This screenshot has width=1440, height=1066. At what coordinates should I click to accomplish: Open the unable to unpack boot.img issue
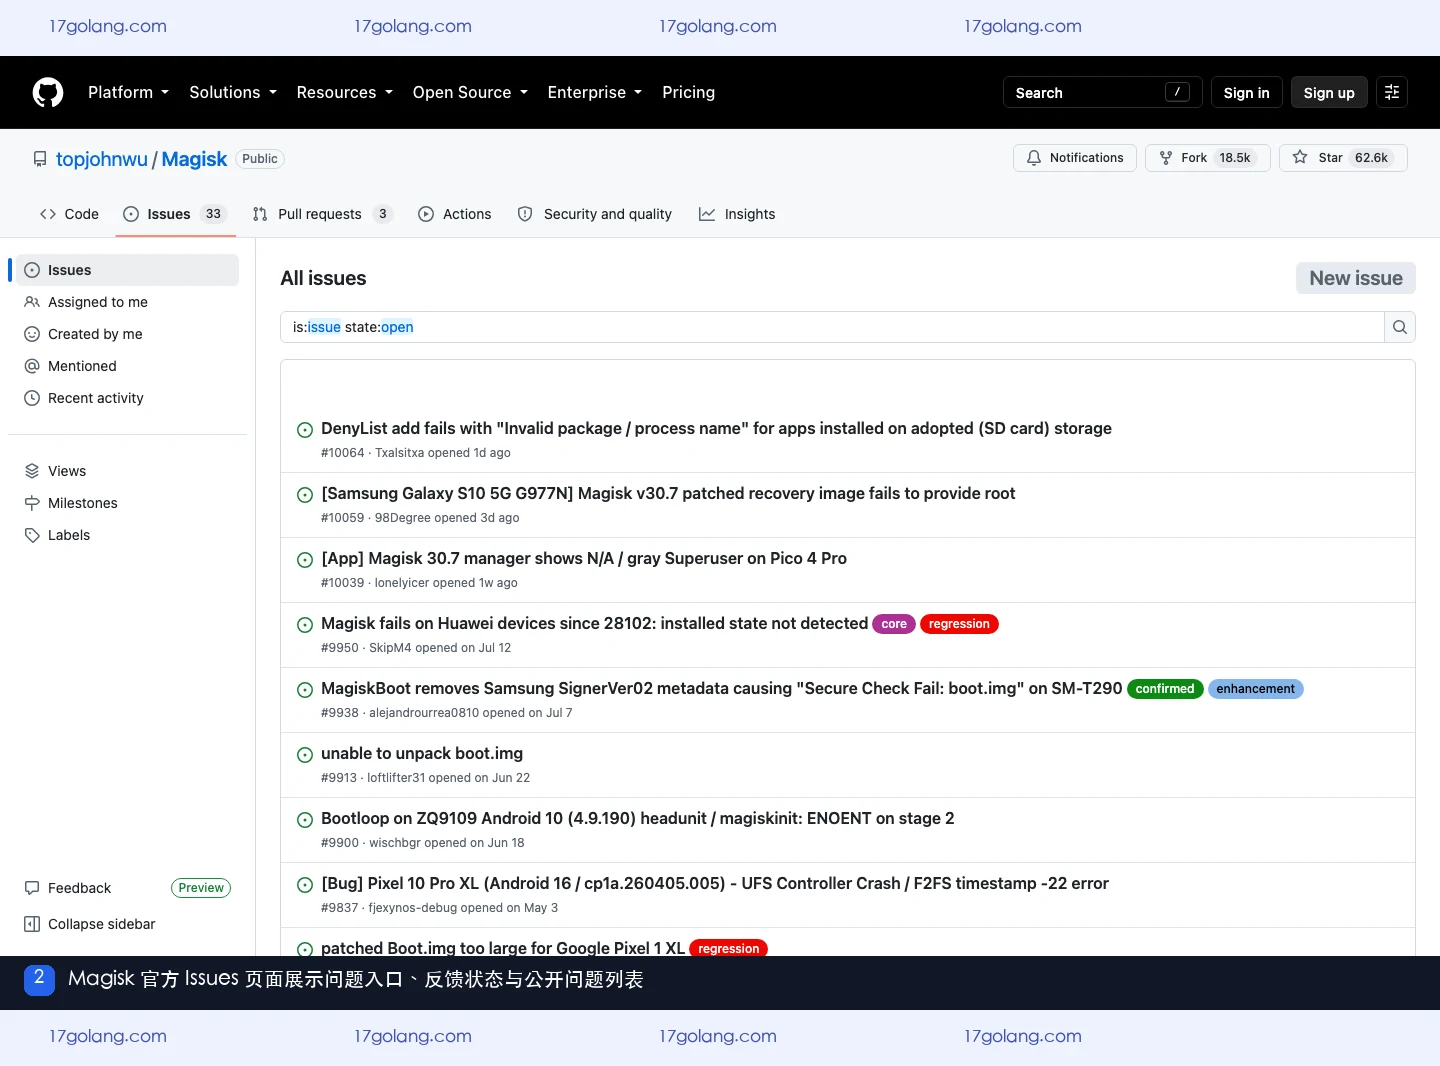[x=422, y=753]
